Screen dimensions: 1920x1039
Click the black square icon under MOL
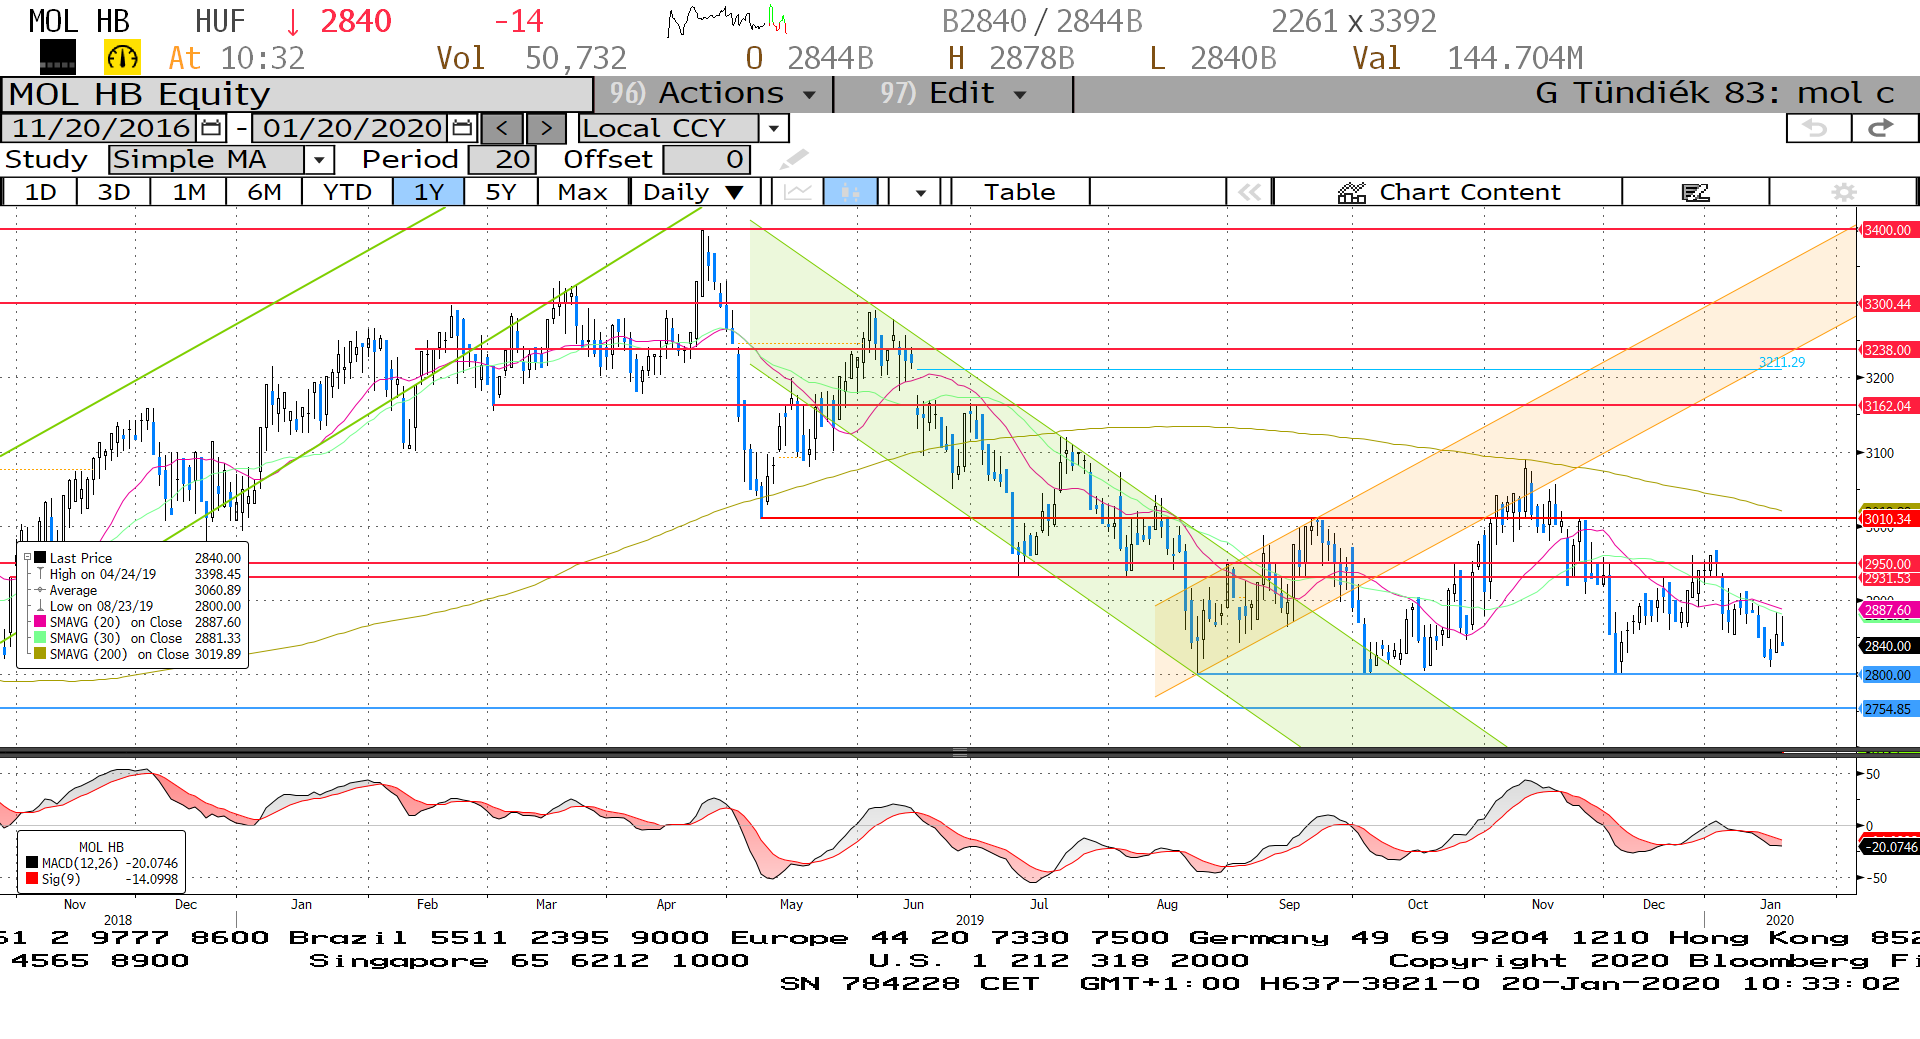58,58
